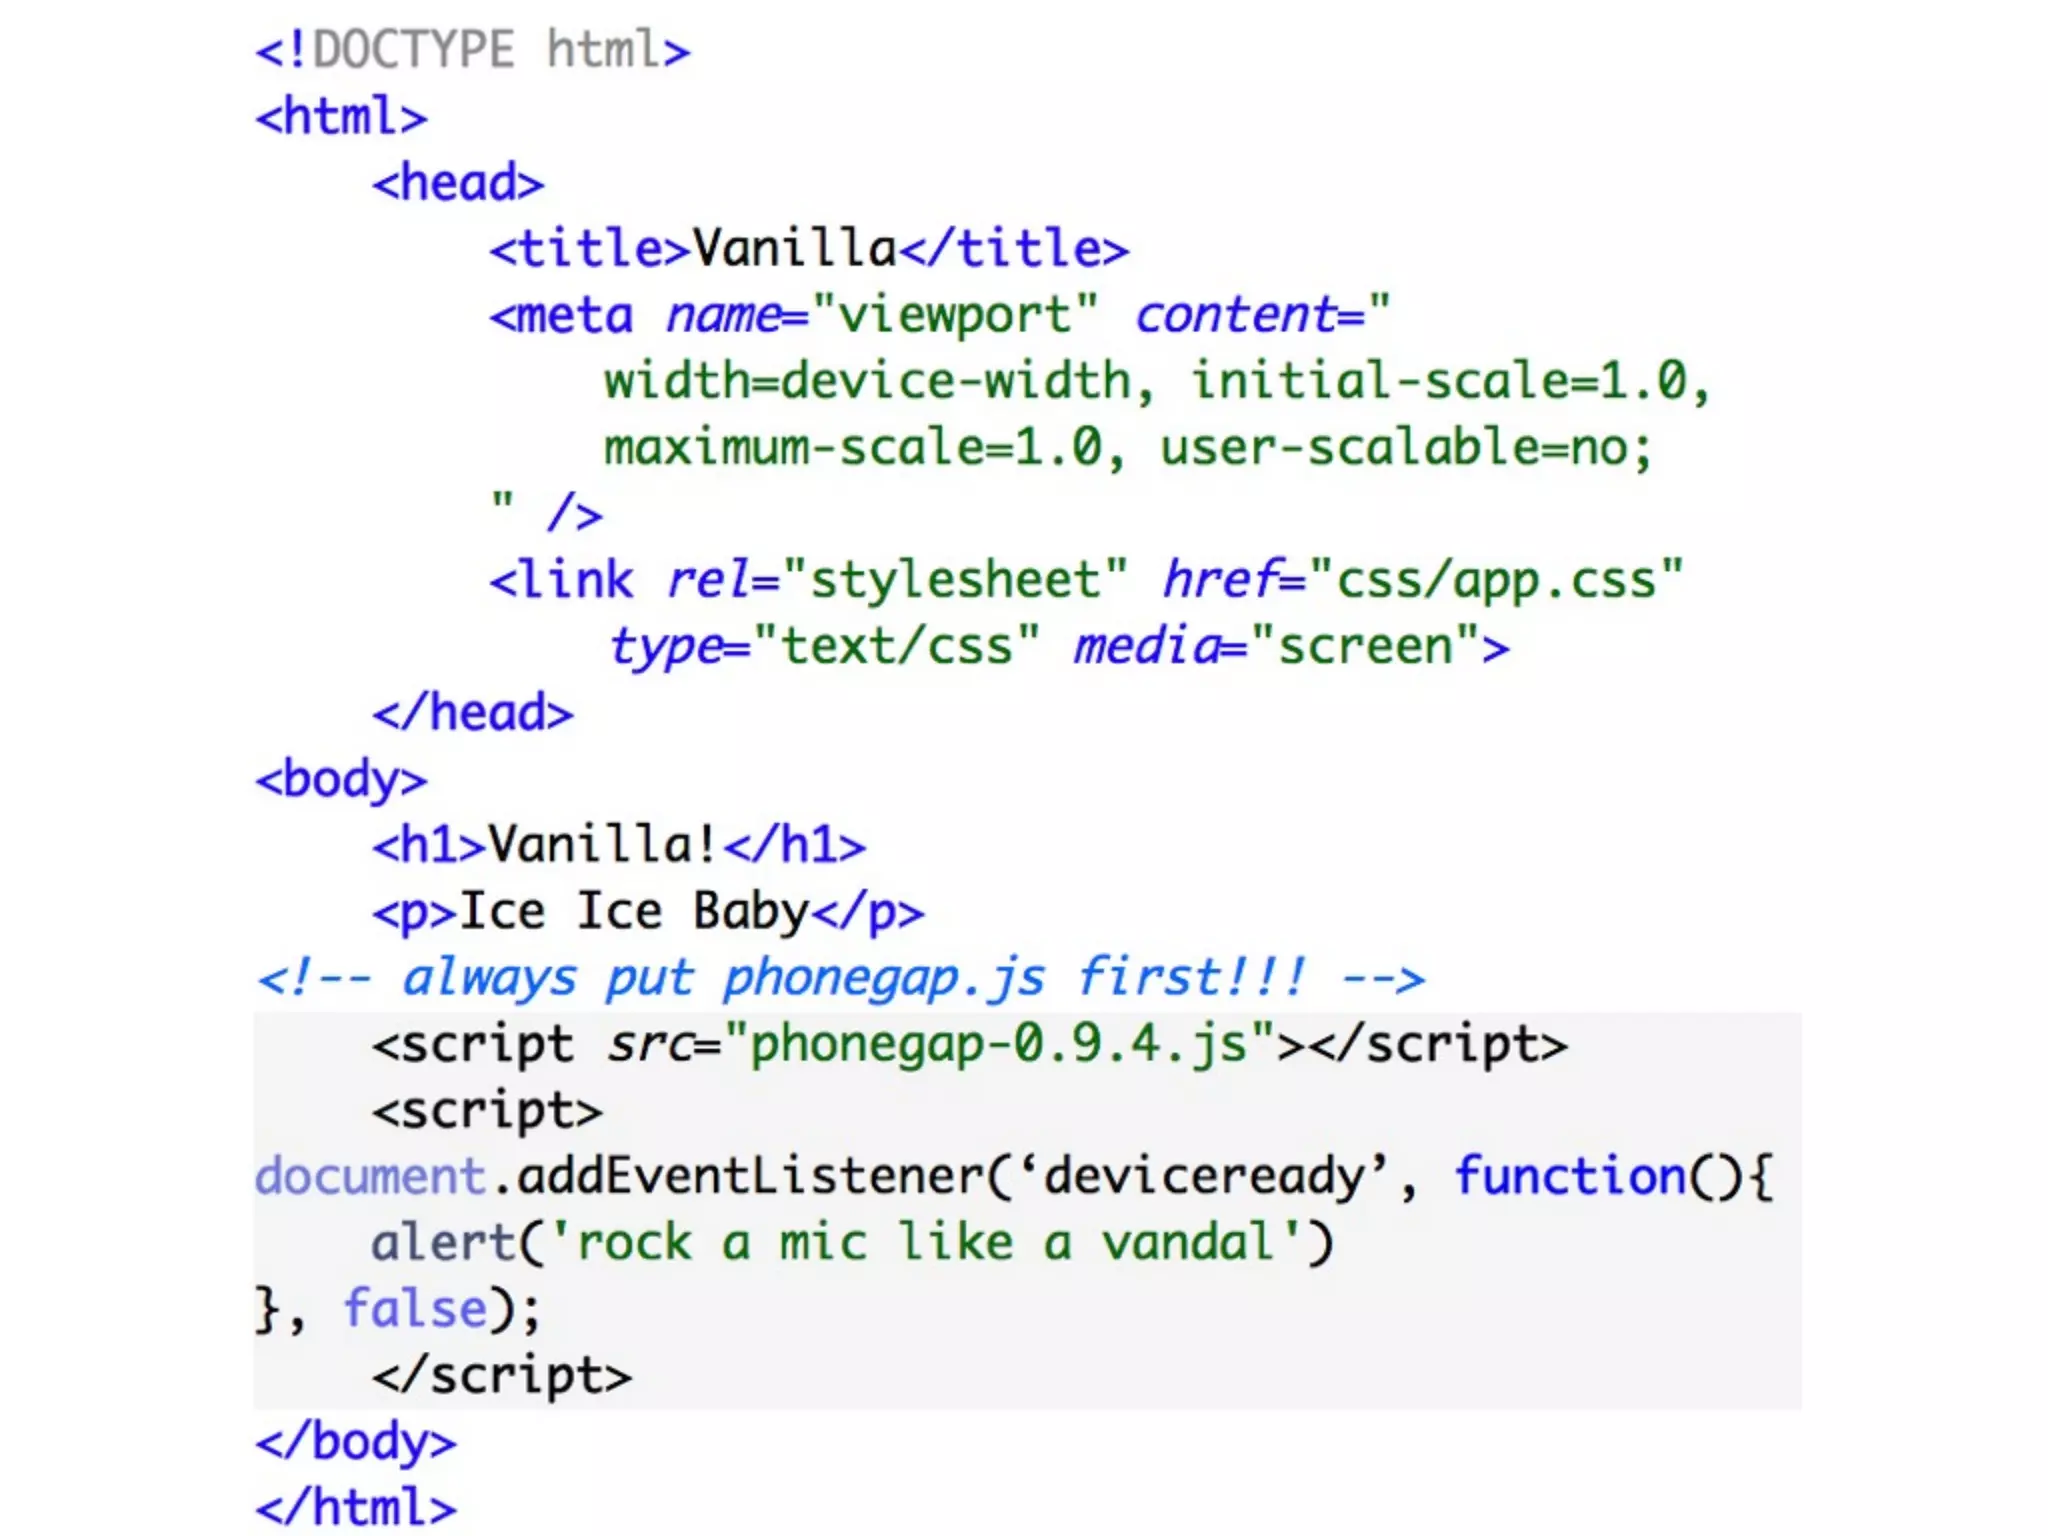Click the closing body tag
Viewport: 2048px width, 1536px height.
355,1441
